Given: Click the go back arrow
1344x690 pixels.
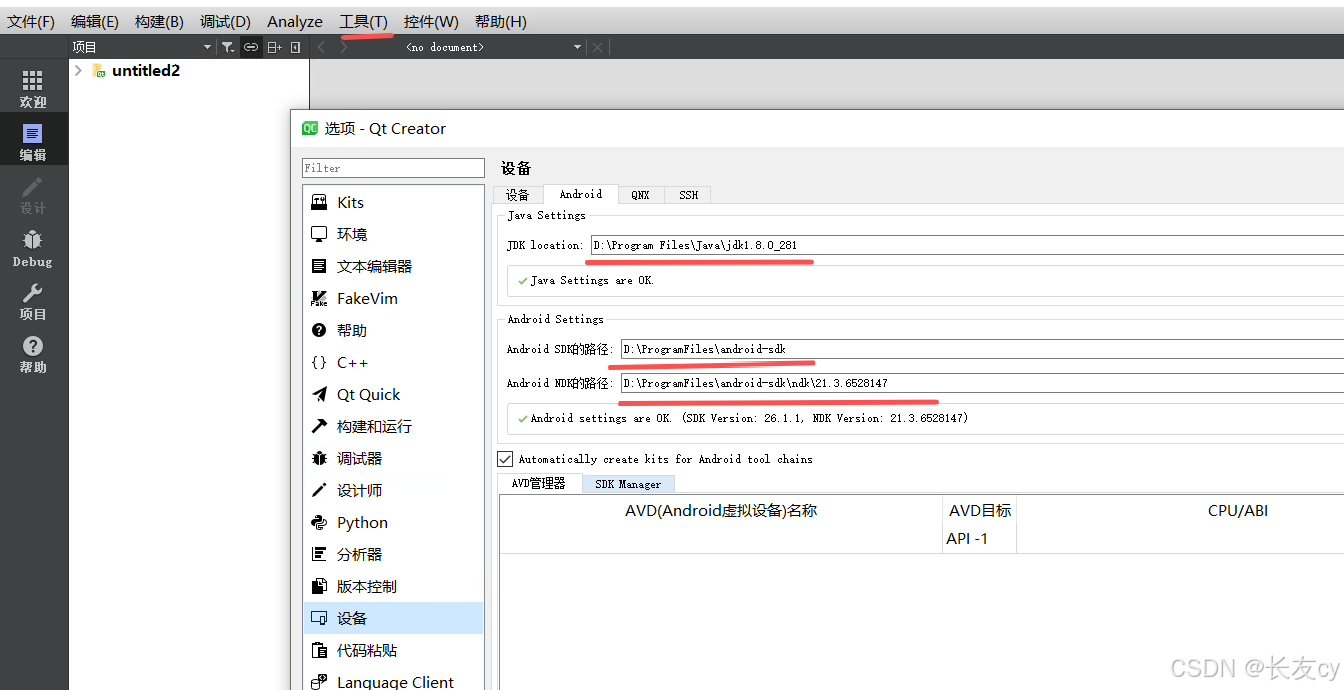Looking at the screenshot, I should point(321,47).
